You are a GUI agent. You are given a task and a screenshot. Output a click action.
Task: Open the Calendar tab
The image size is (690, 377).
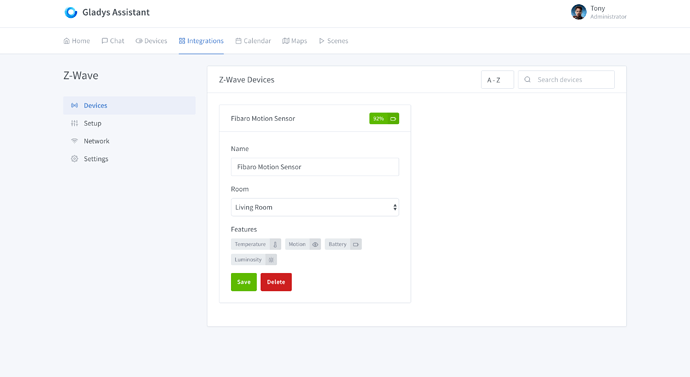253,41
